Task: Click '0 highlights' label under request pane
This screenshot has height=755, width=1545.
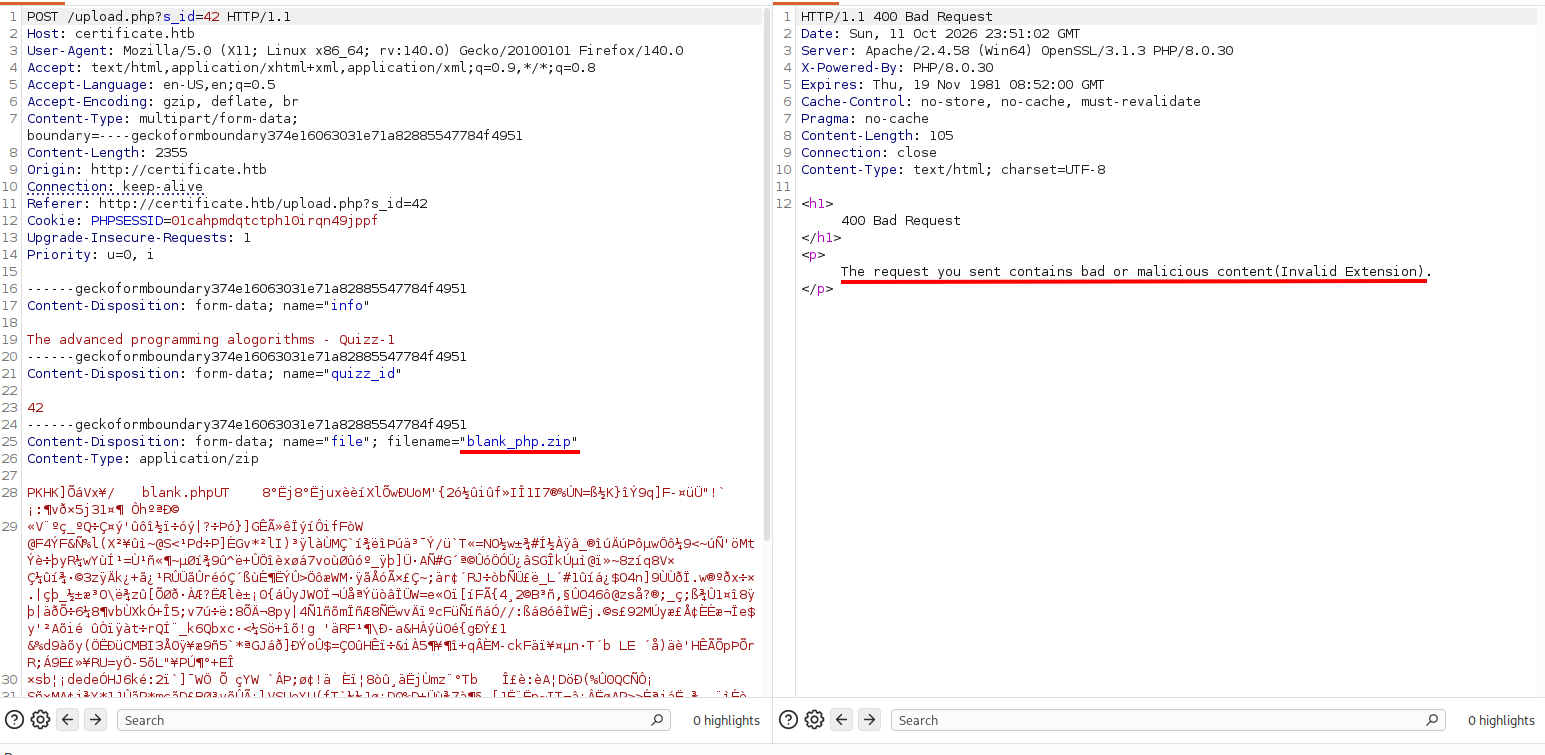Action: (726, 720)
